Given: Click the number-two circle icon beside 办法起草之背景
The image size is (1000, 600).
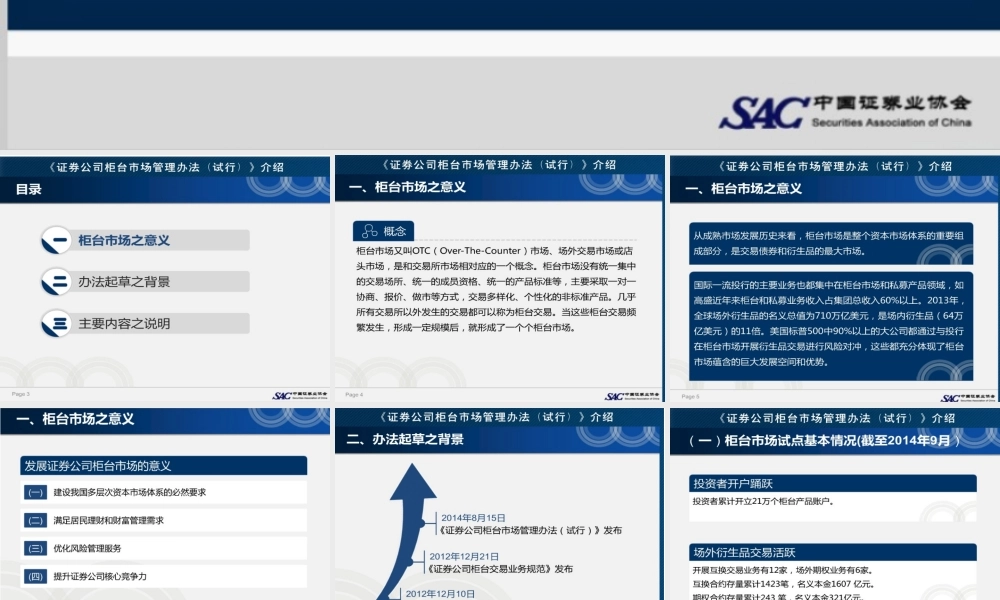Looking at the screenshot, I should (56, 282).
